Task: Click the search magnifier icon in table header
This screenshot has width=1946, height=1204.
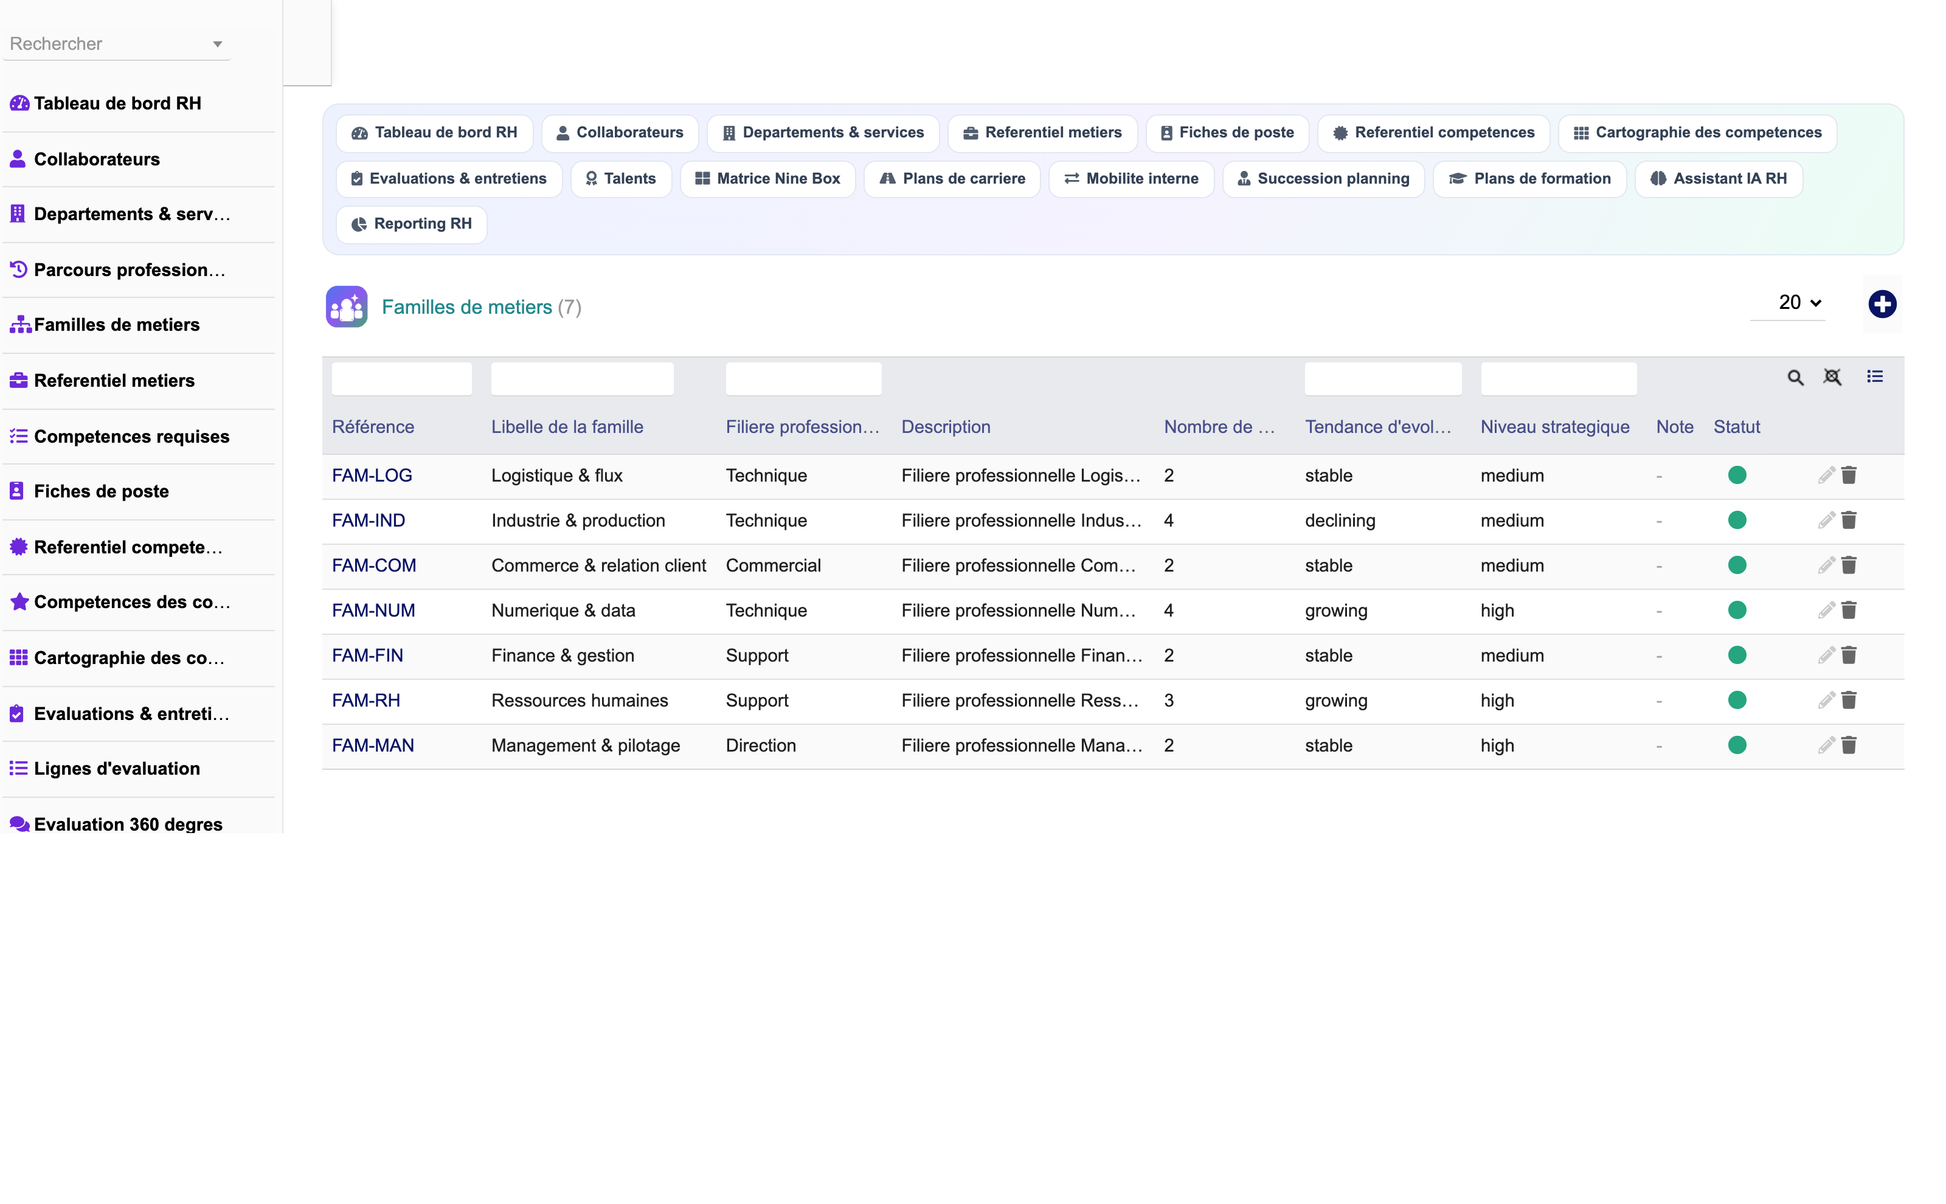Action: pyautogui.click(x=1796, y=378)
